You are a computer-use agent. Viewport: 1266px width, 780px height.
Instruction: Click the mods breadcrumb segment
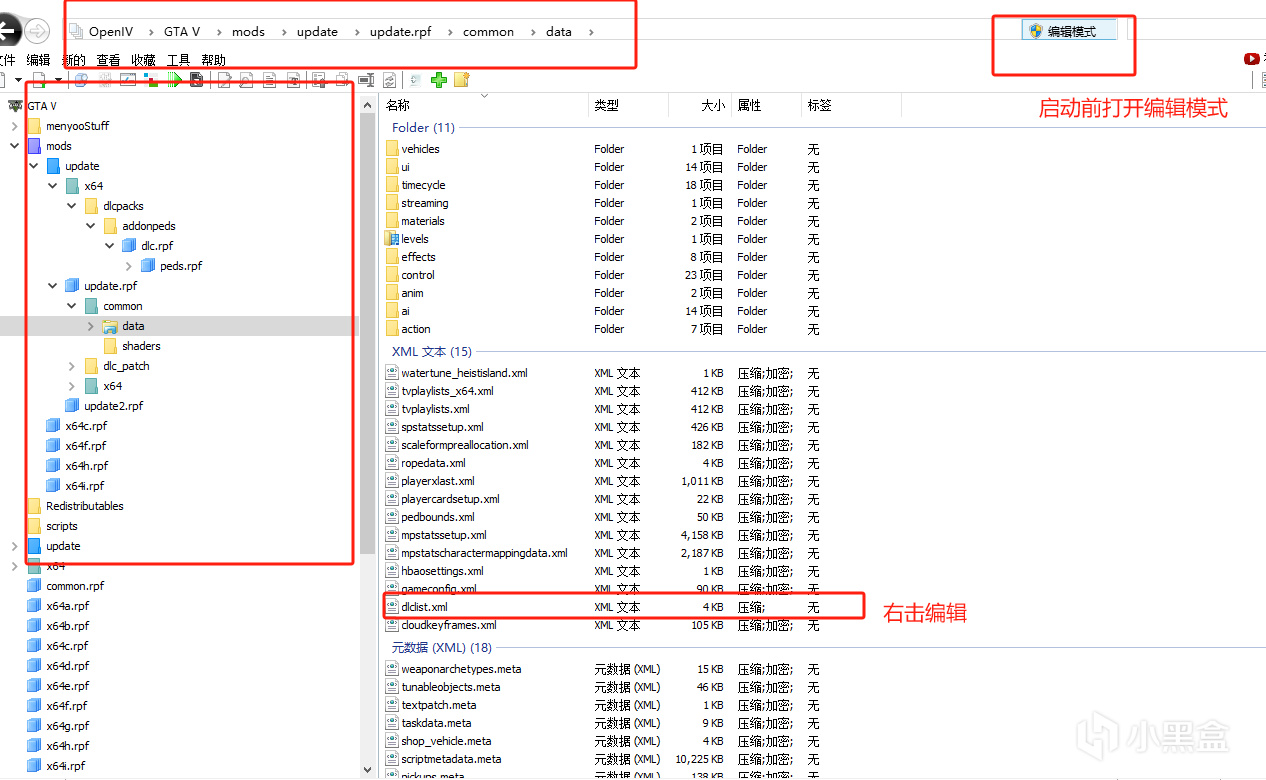pos(248,32)
